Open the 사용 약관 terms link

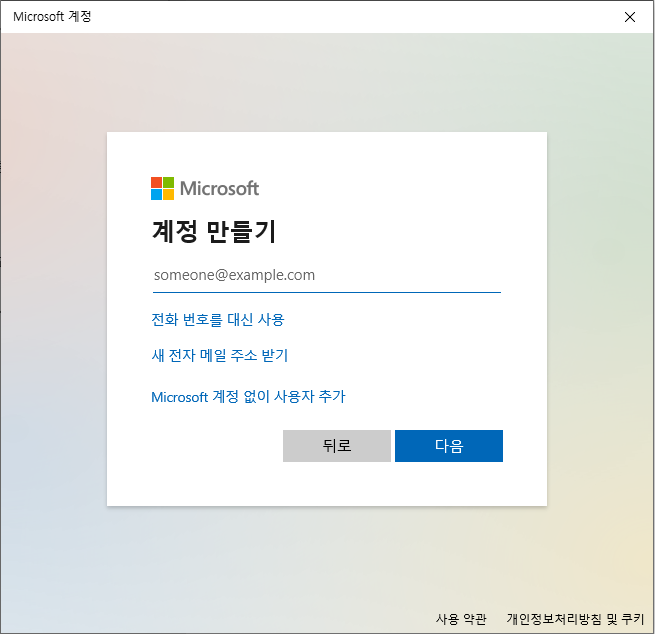(461, 619)
